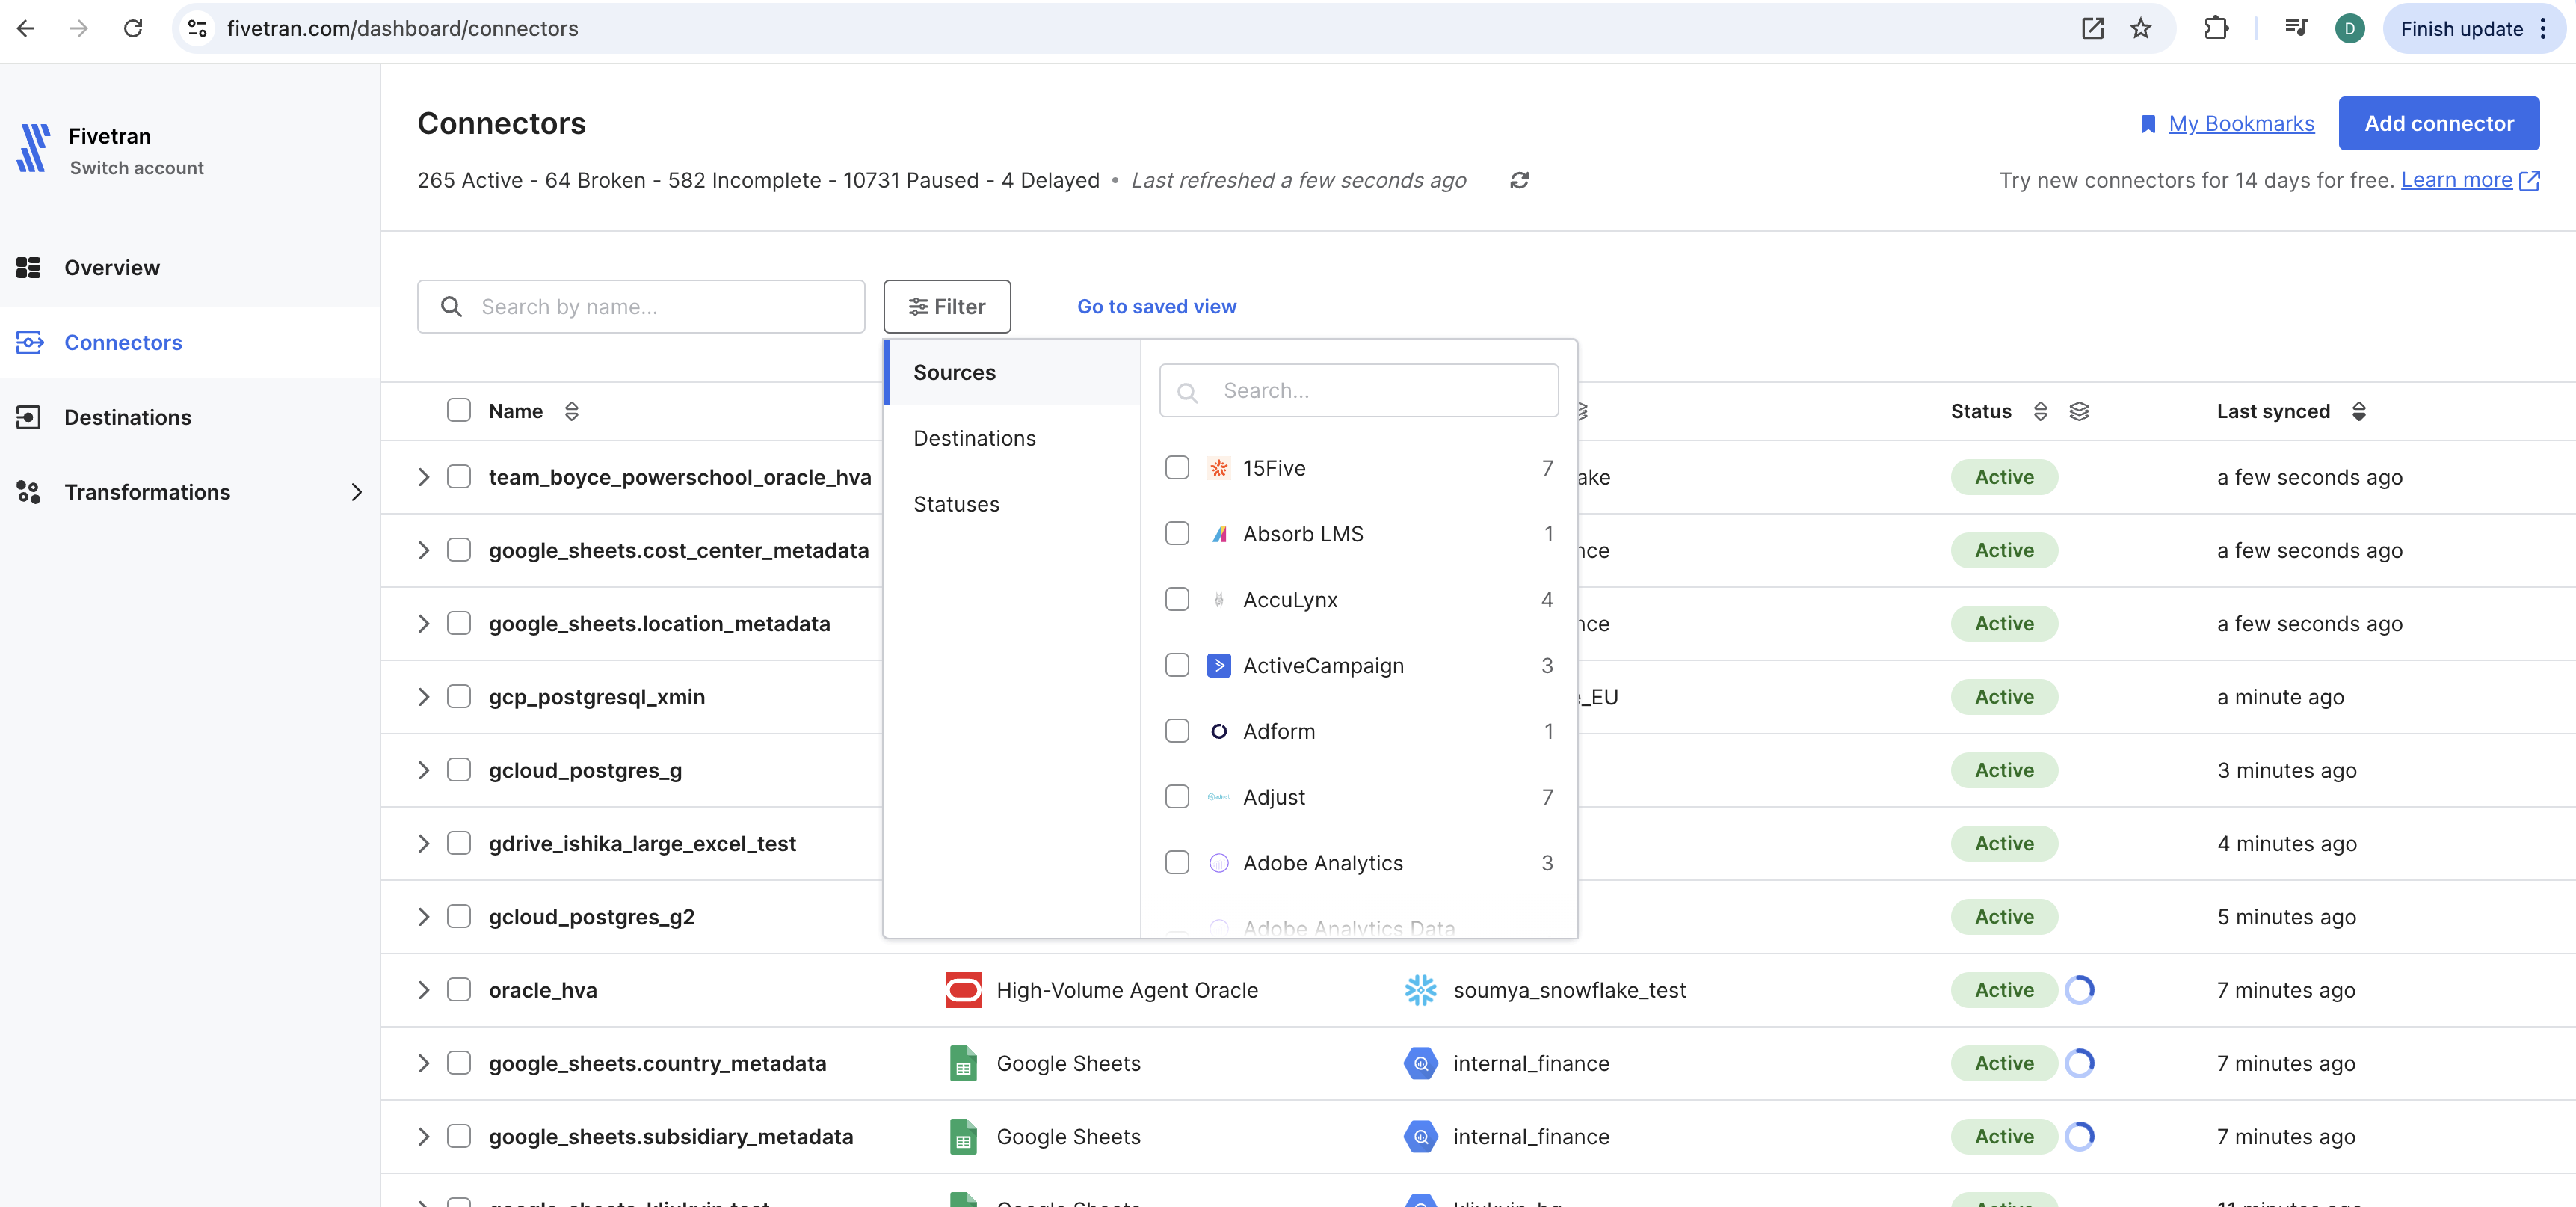Open Destinations in the sidebar
The width and height of the screenshot is (2576, 1207).
click(190, 417)
